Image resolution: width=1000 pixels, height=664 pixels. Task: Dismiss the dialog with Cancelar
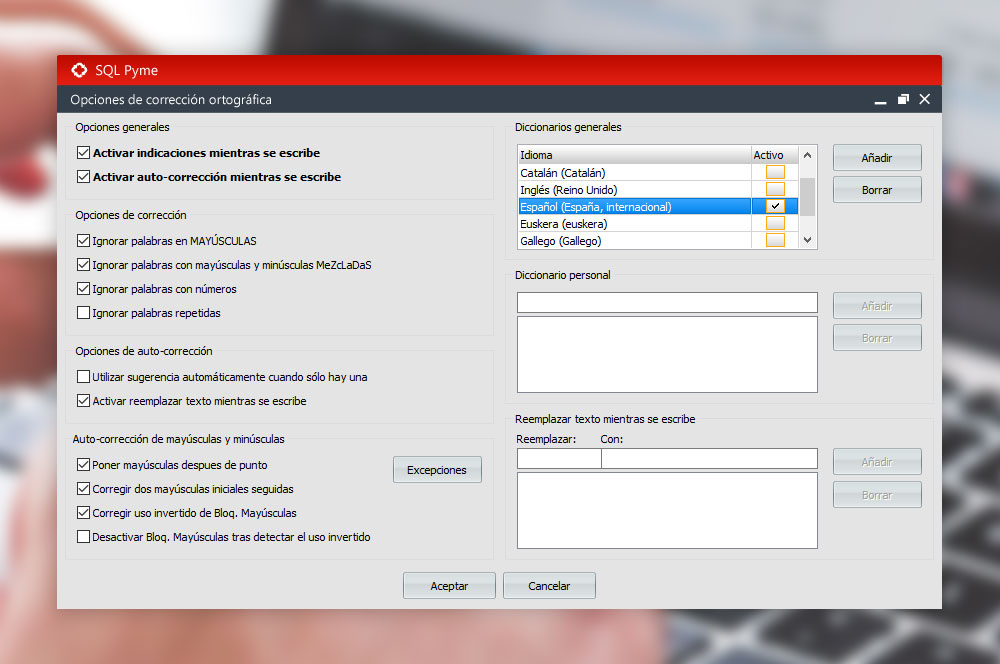pyautogui.click(x=549, y=585)
